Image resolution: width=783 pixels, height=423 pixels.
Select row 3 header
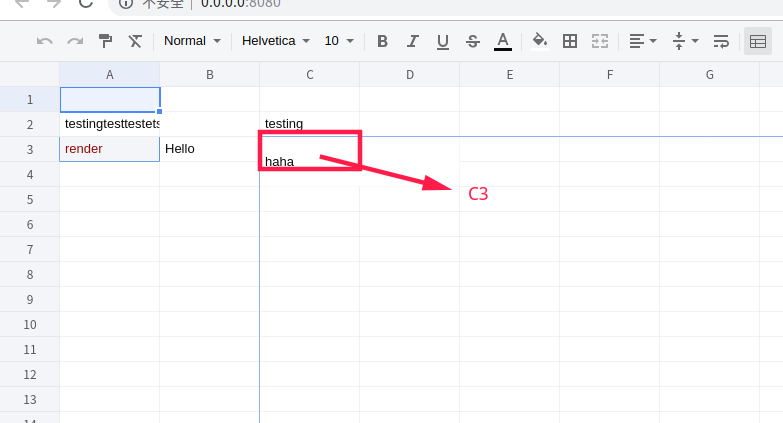tap(30, 149)
